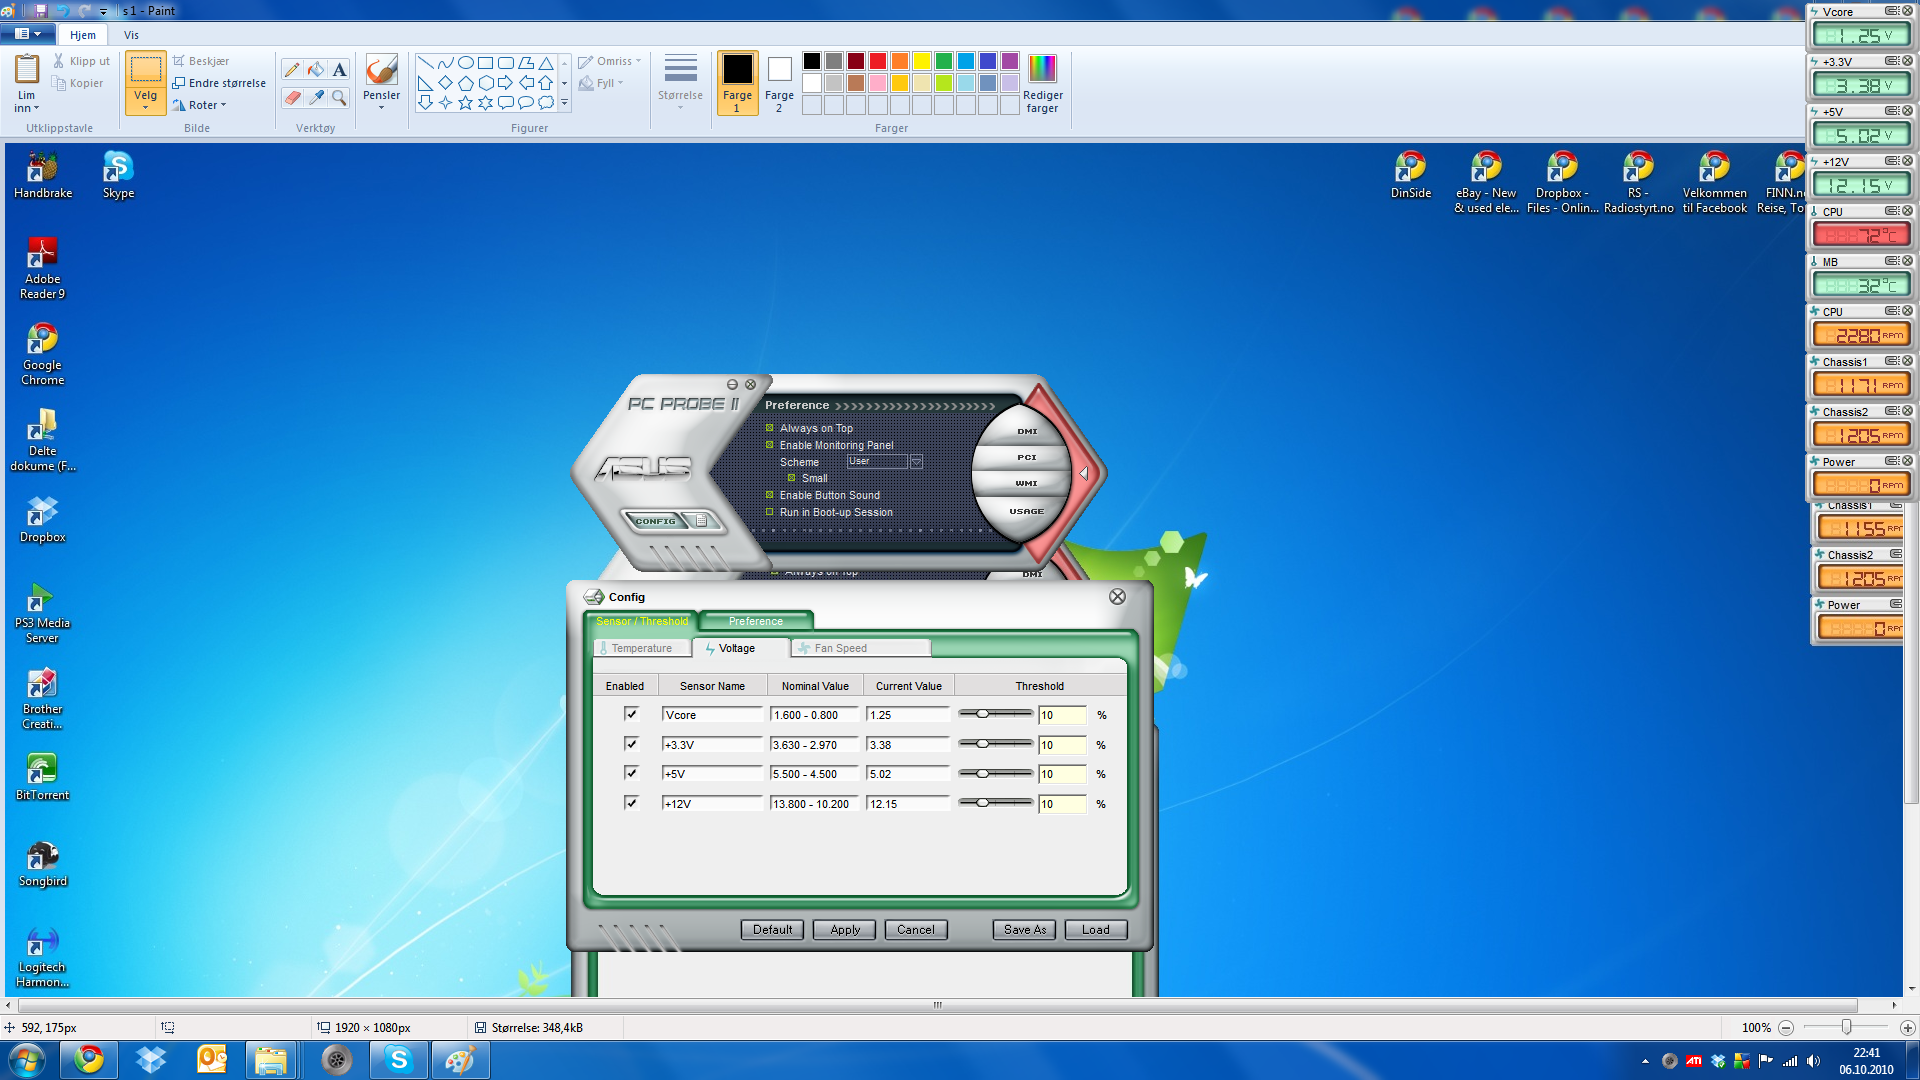
Task: Click Beskjær crop icon
Action: pyautogui.click(x=179, y=61)
